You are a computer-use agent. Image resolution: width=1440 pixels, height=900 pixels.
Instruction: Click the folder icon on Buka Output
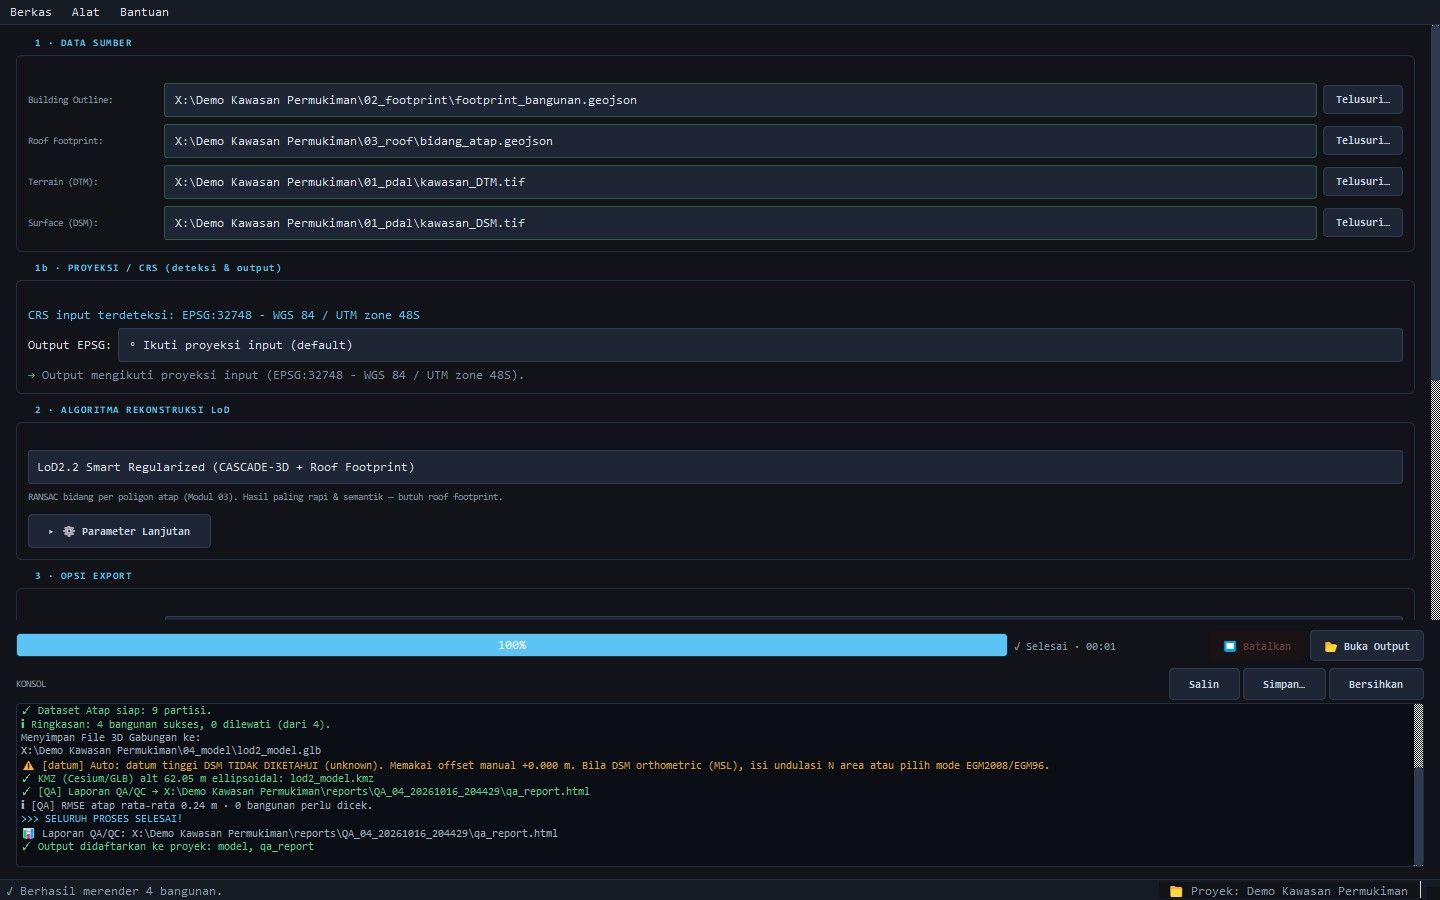click(x=1331, y=647)
